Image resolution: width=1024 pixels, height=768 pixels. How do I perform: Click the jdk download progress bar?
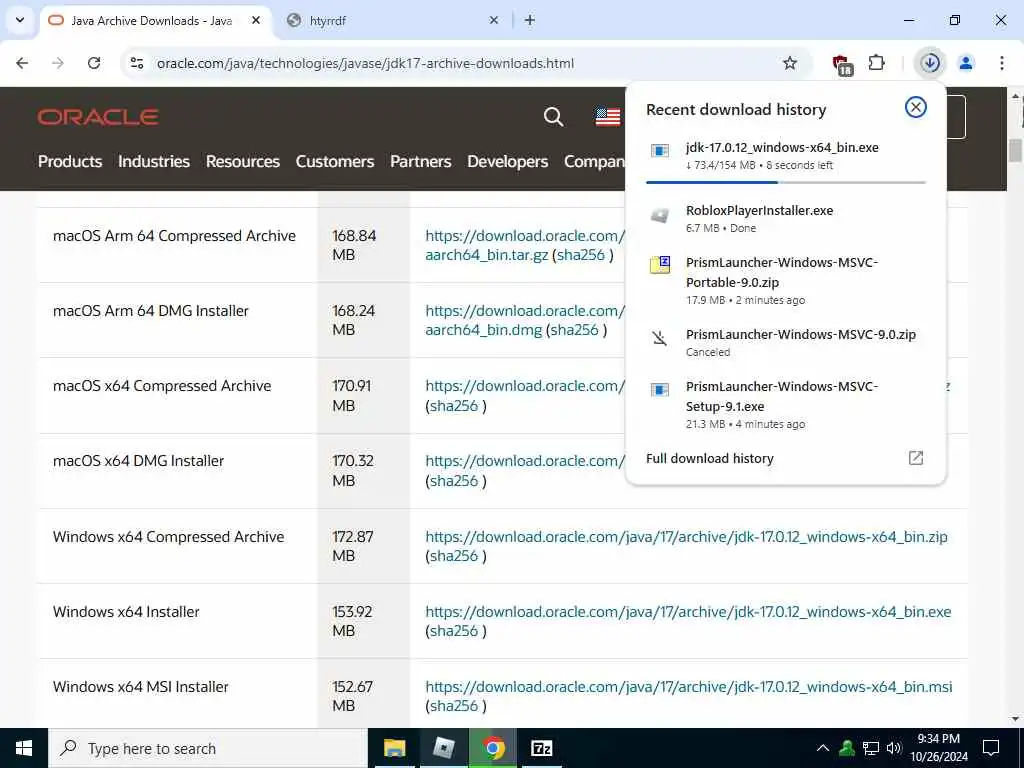click(786, 182)
